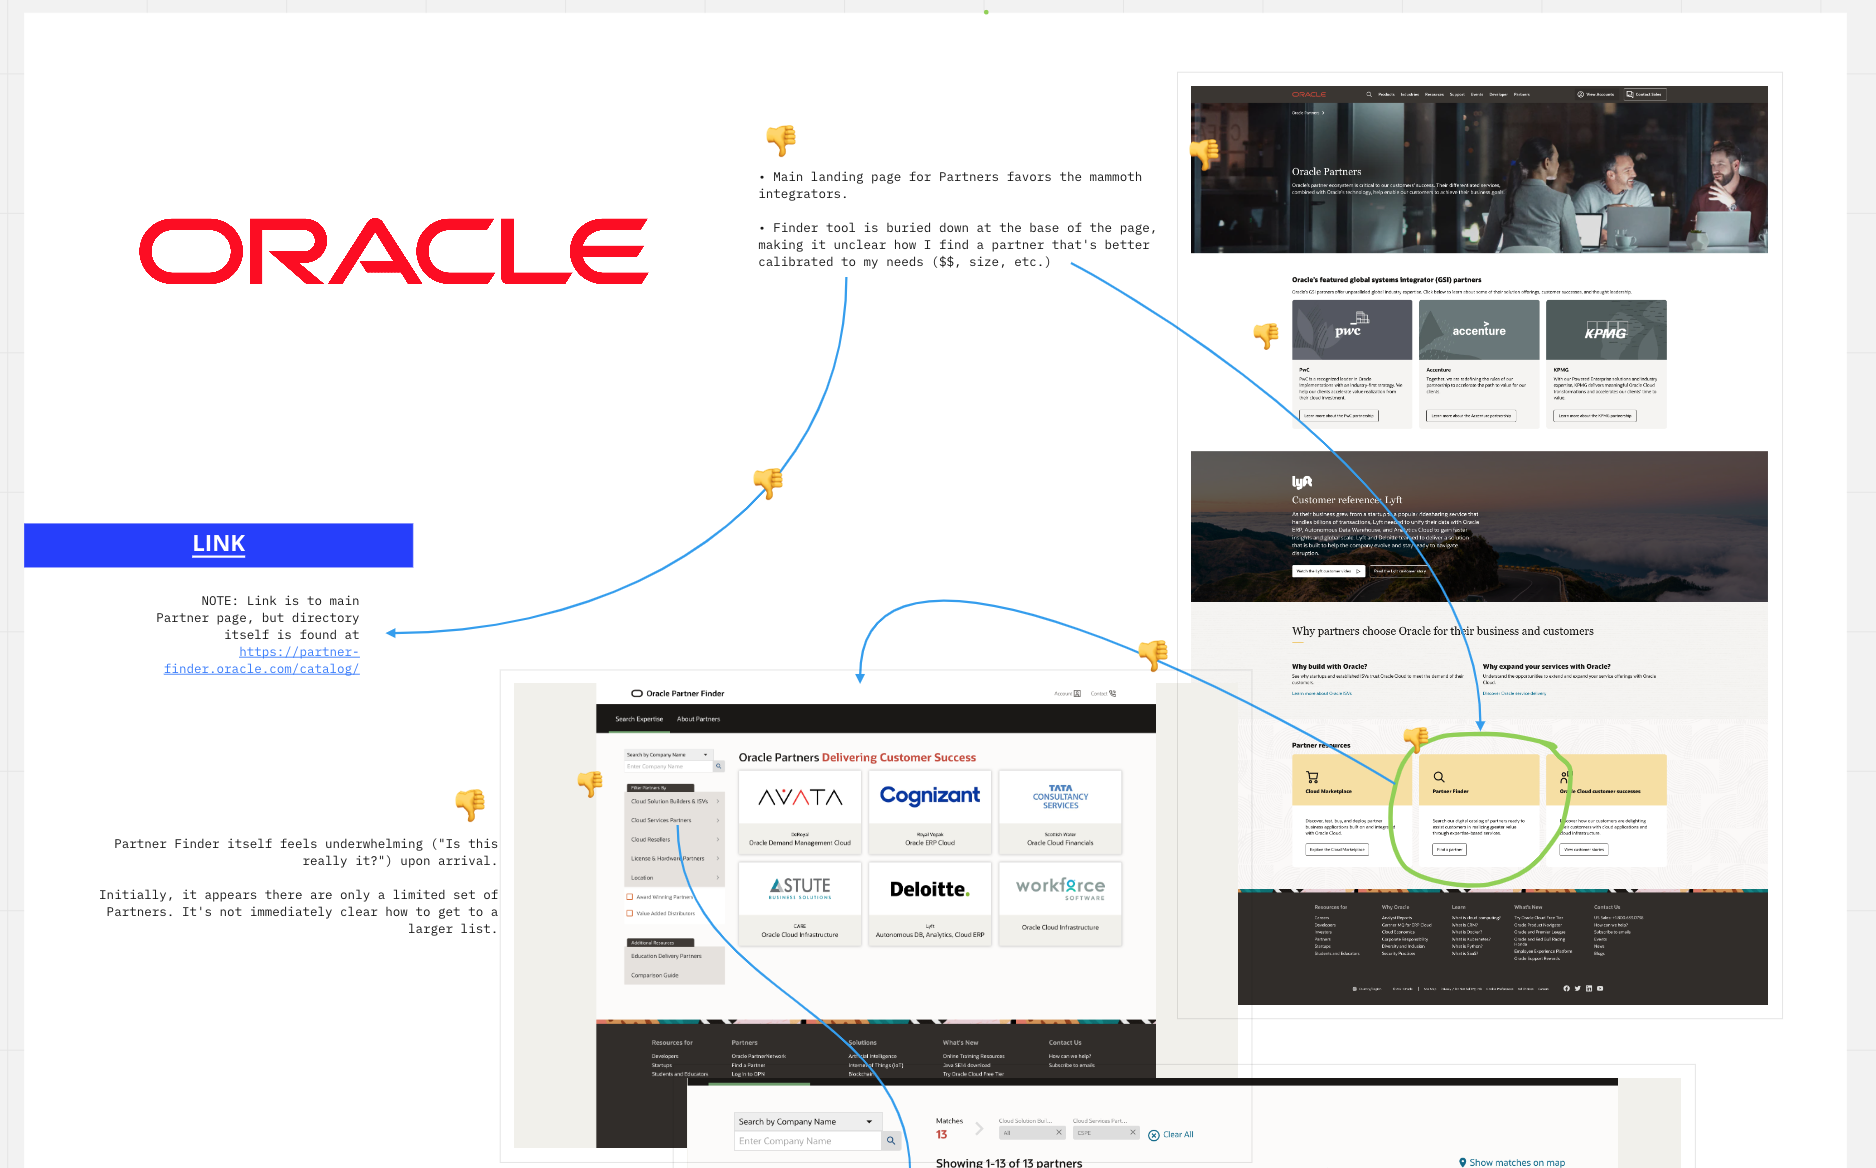This screenshot has height=1168, width=1876.
Task: Open the Cognizant partner tile
Action: 930,811
